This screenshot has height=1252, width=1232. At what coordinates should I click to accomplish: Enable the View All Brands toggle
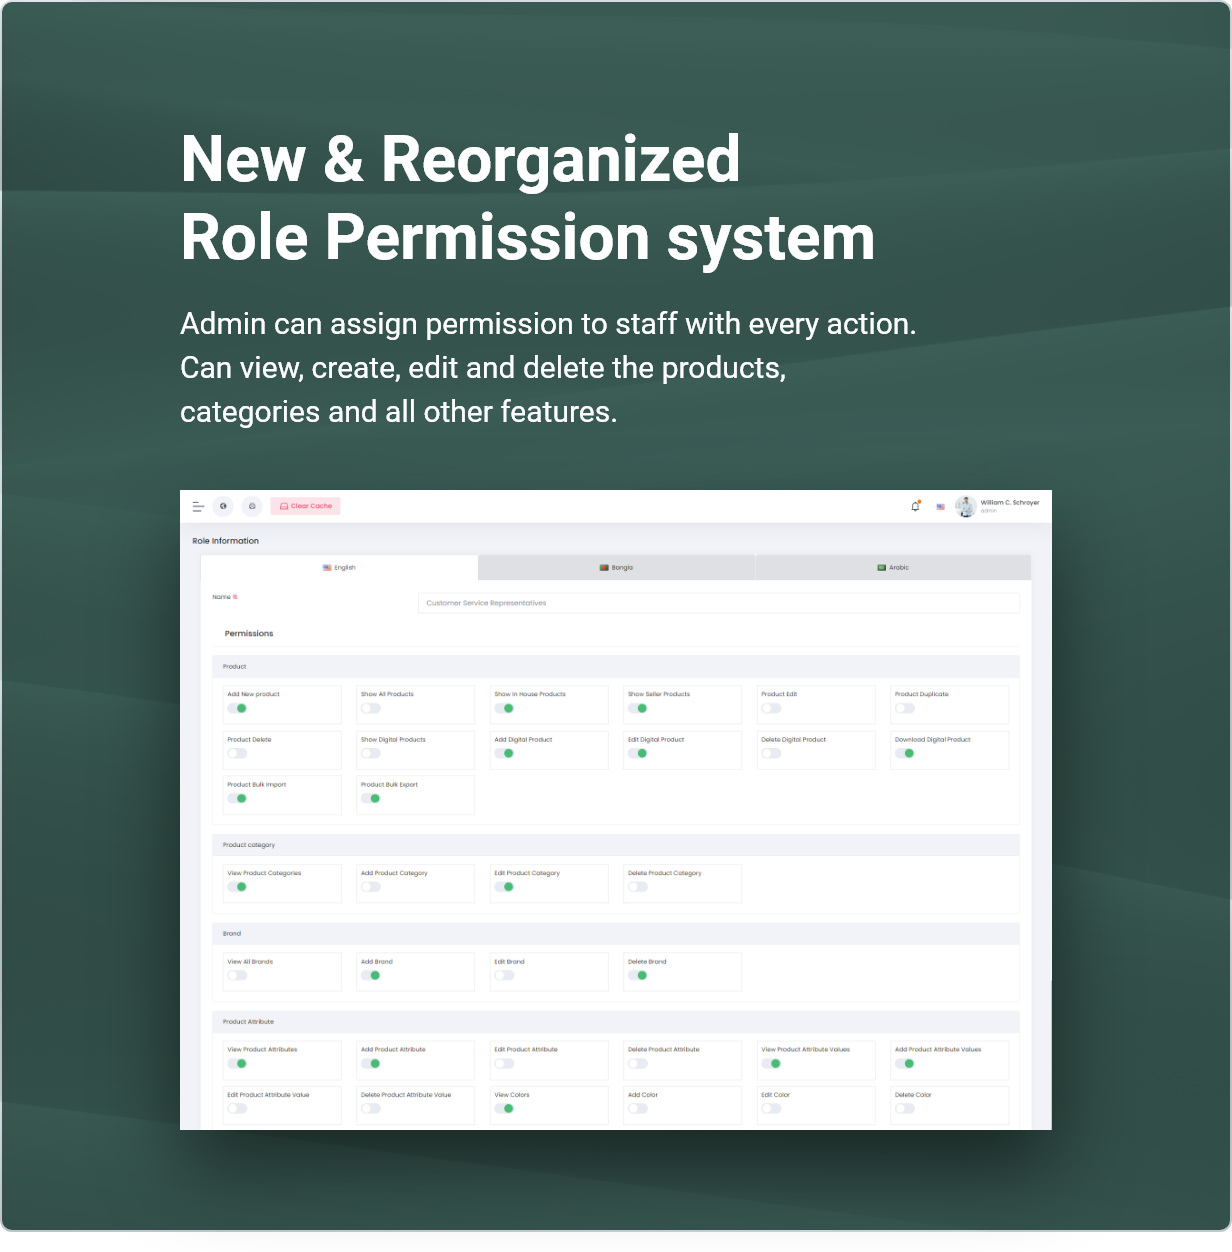pyautogui.click(x=237, y=975)
